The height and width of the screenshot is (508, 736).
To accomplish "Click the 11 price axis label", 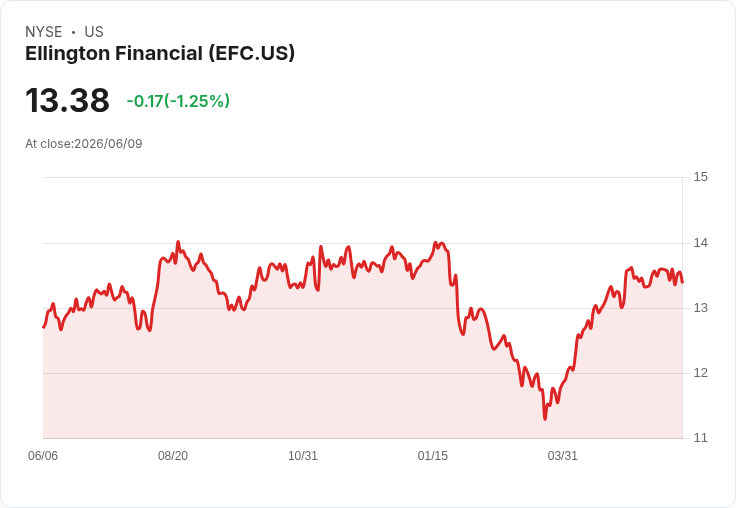I will tap(700, 438).
